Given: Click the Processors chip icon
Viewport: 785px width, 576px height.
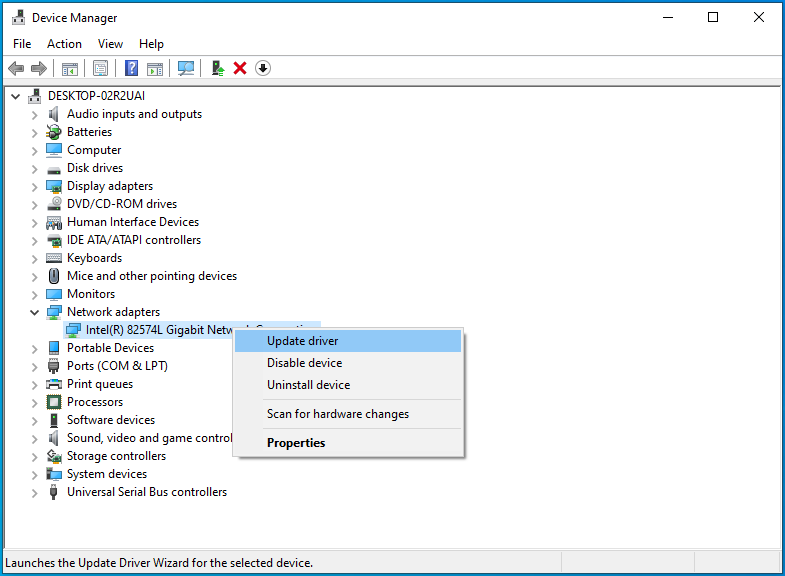Looking at the screenshot, I should click(x=54, y=402).
